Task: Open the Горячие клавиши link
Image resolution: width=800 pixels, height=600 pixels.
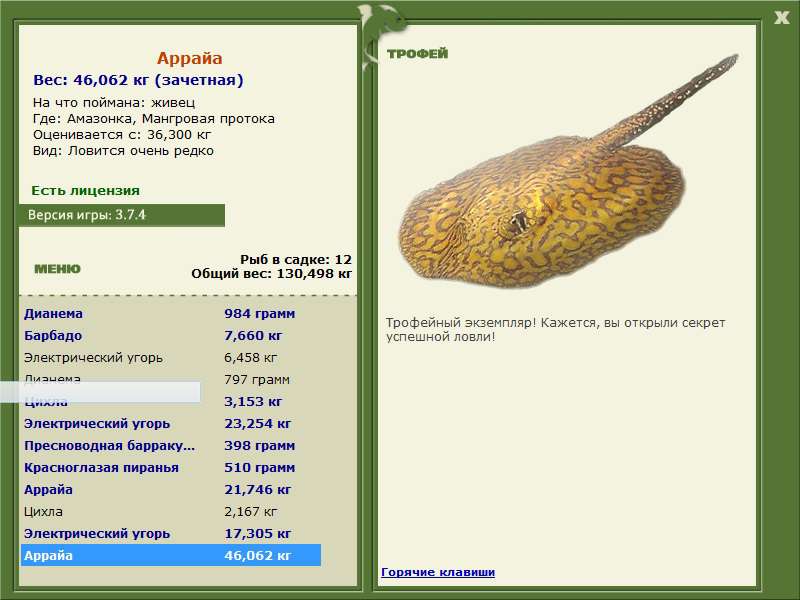Action: click(x=438, y=572)
